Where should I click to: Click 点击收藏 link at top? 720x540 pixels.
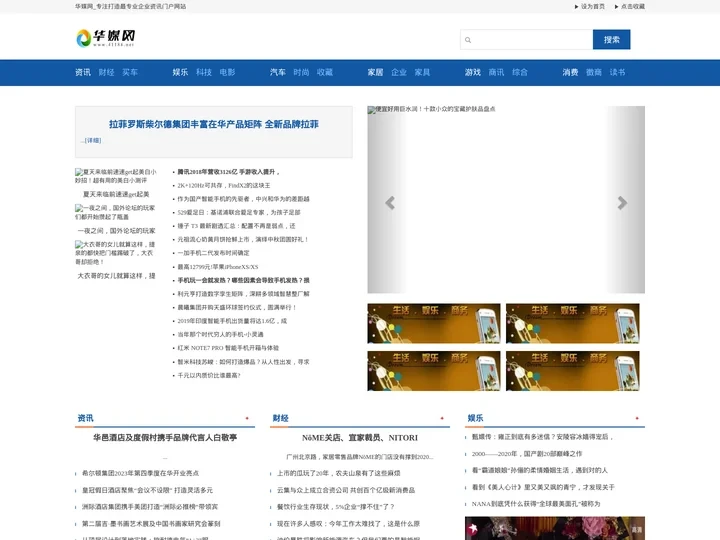pos(633,6)
